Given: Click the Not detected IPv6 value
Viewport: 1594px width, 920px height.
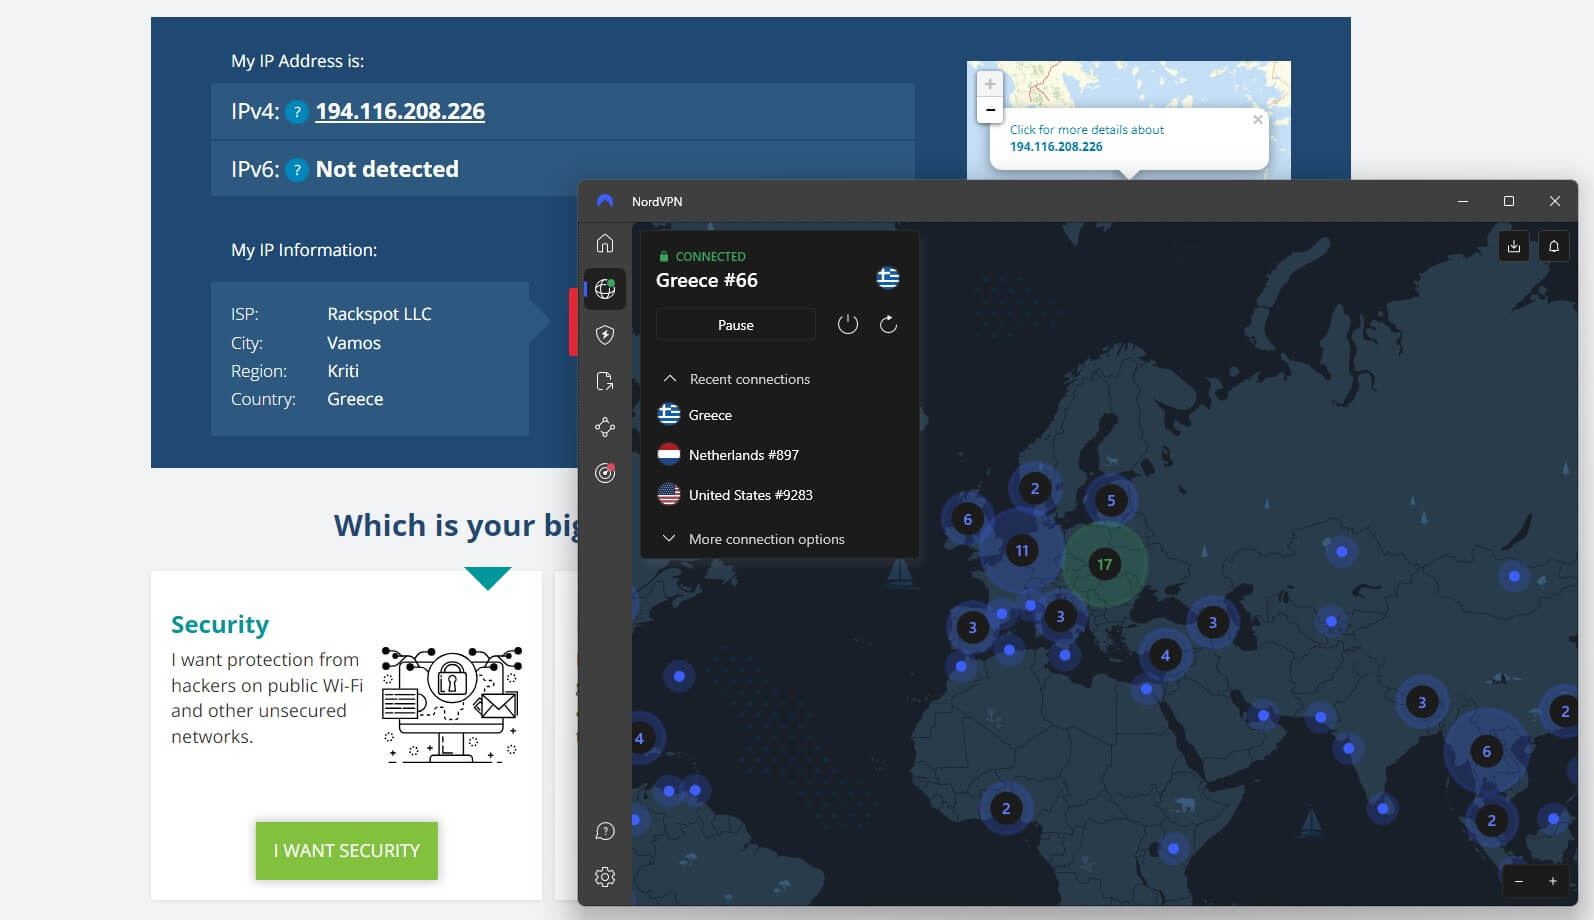Looking at the screenshot, I should (387, 169).
